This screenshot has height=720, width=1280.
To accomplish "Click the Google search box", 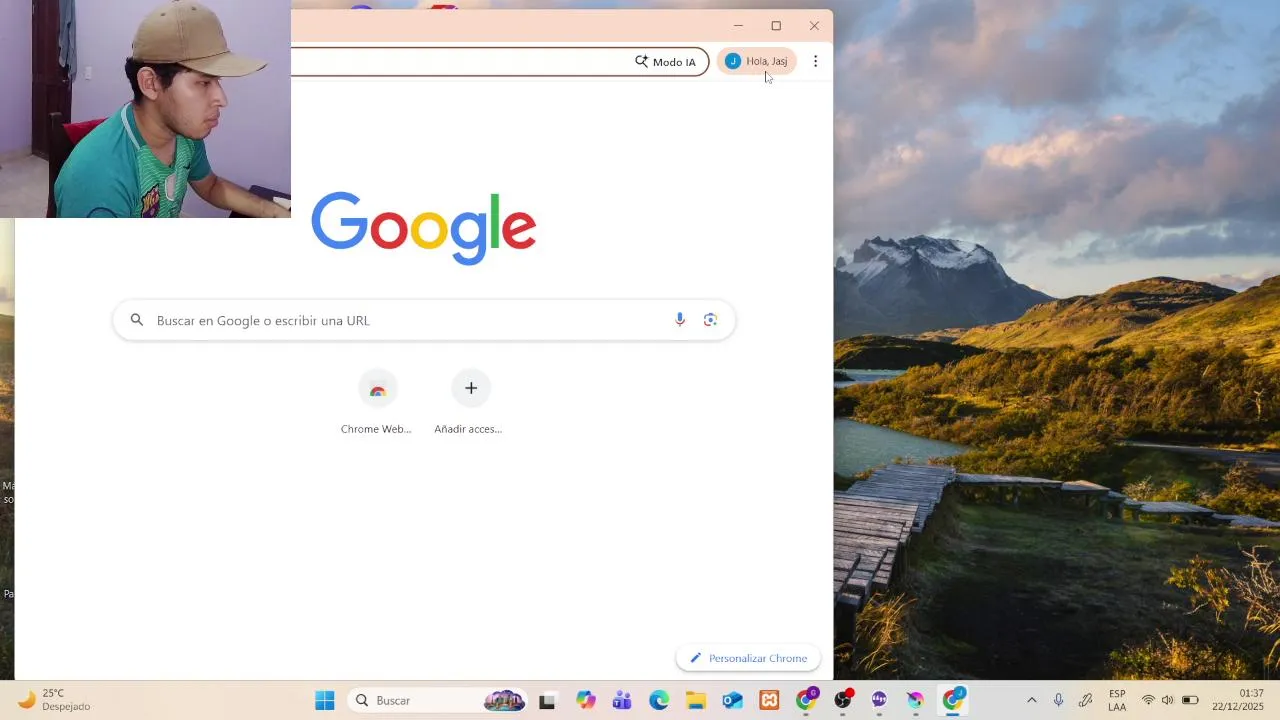I will click(x=424, y=320).
